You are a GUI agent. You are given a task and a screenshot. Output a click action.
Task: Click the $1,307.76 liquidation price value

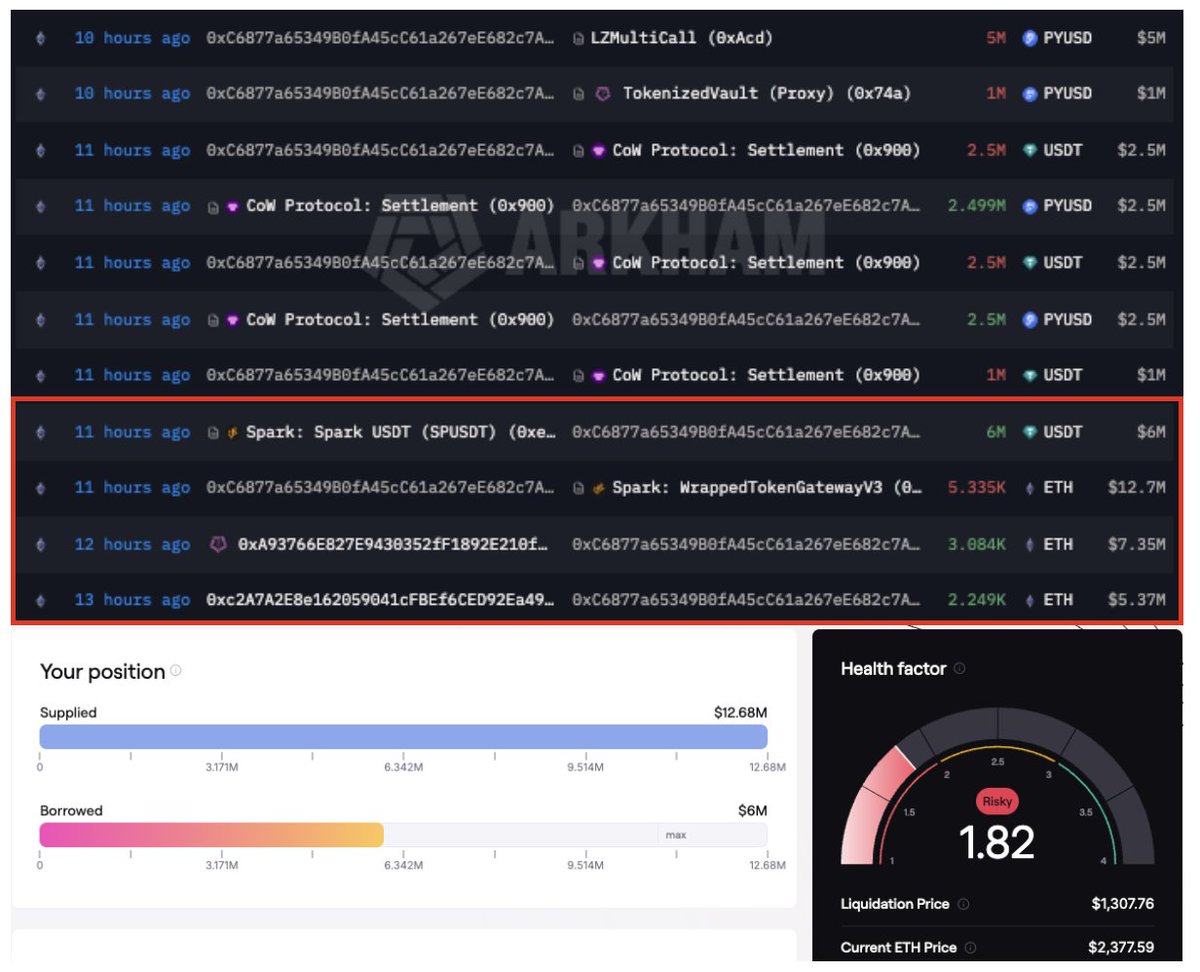click(1123, 904)
